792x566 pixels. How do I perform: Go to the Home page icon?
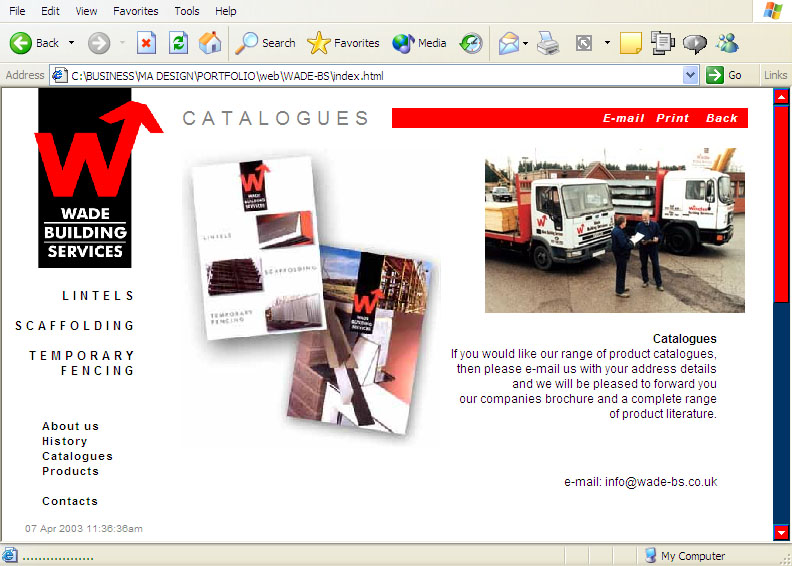tap(210, 43)
